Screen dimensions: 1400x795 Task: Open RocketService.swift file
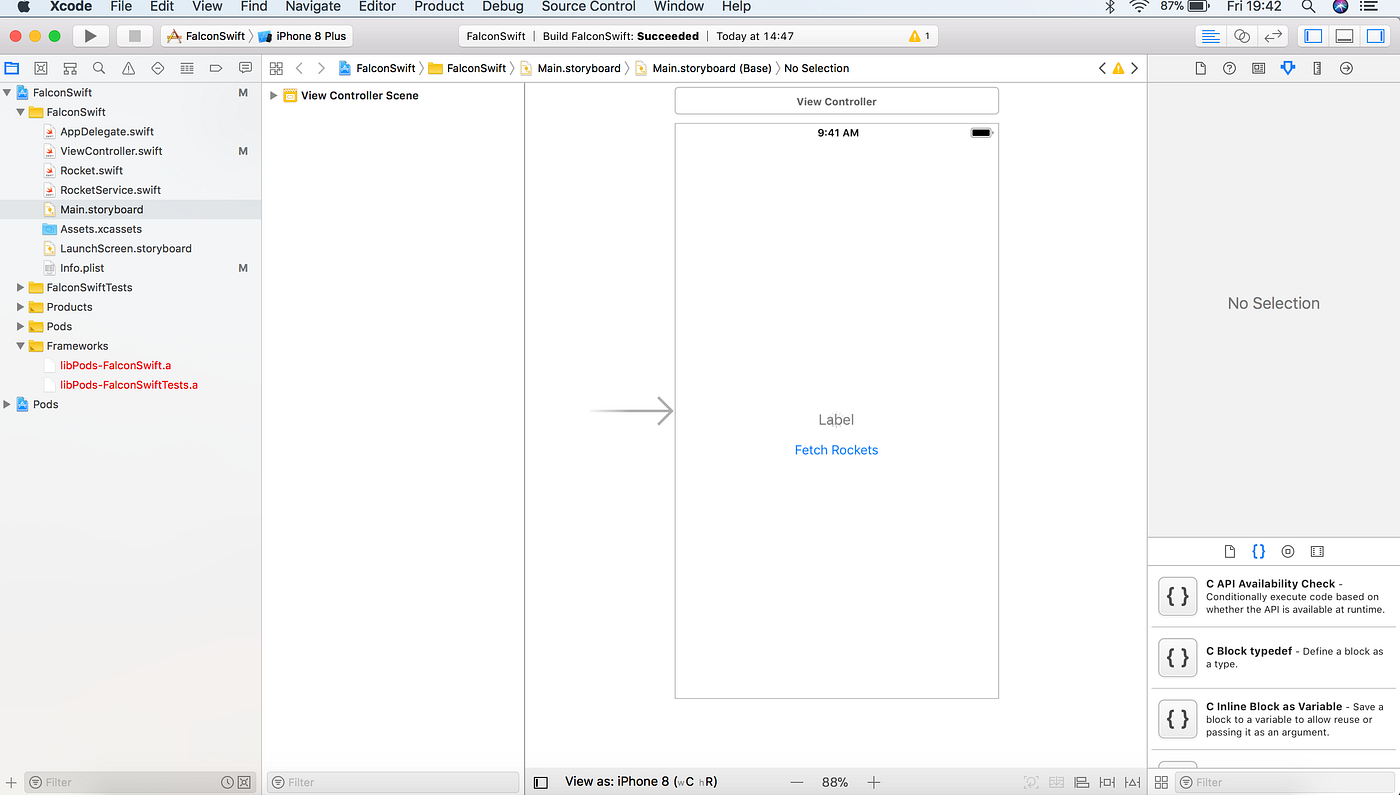coord(110,190)
